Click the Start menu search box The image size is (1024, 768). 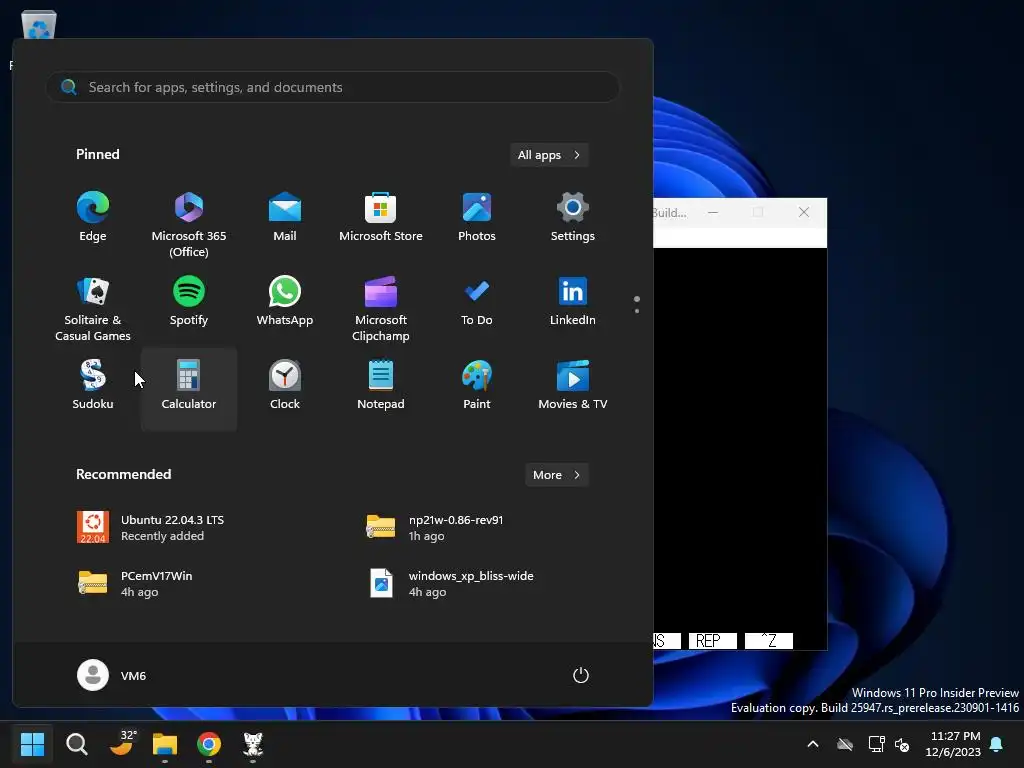point(333,87)
